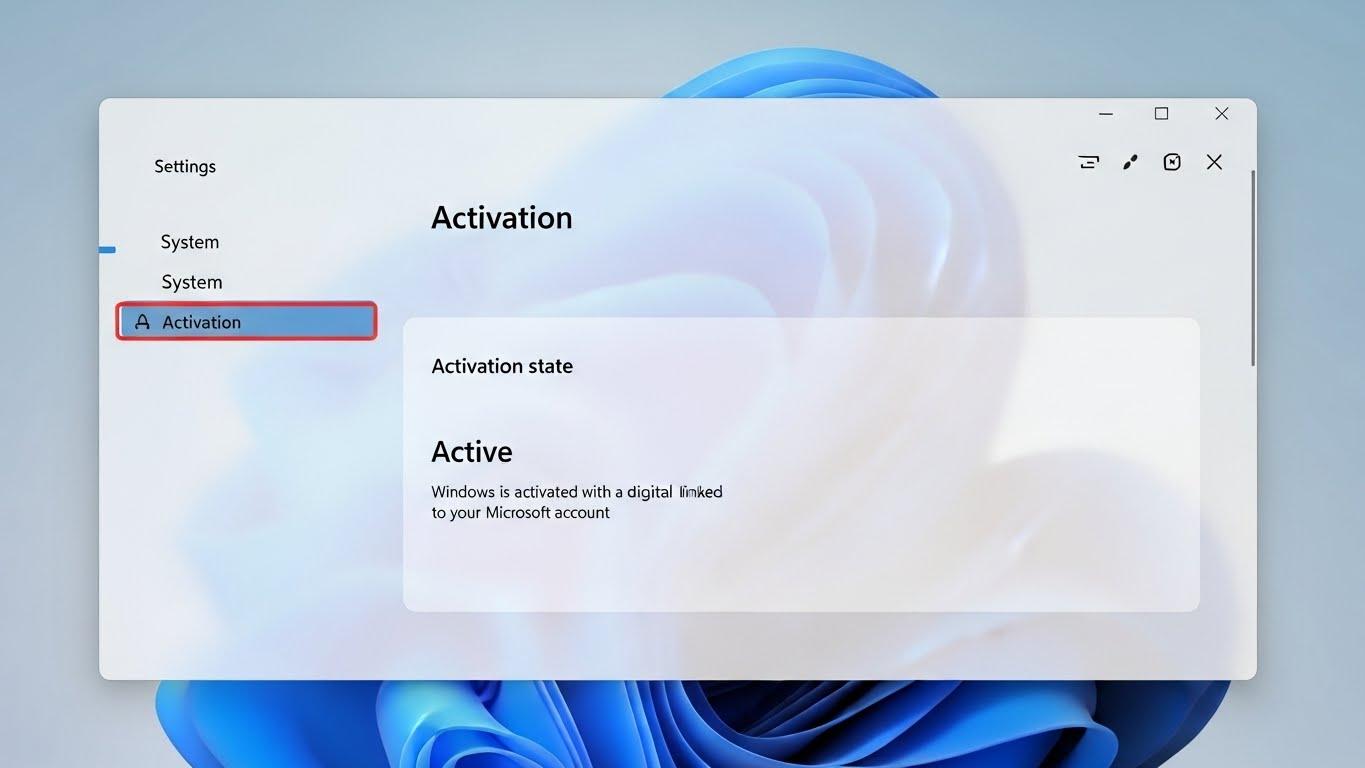Open the System page from the sidebar
The image size is (1365, 768).
click(x=191, y=281)
